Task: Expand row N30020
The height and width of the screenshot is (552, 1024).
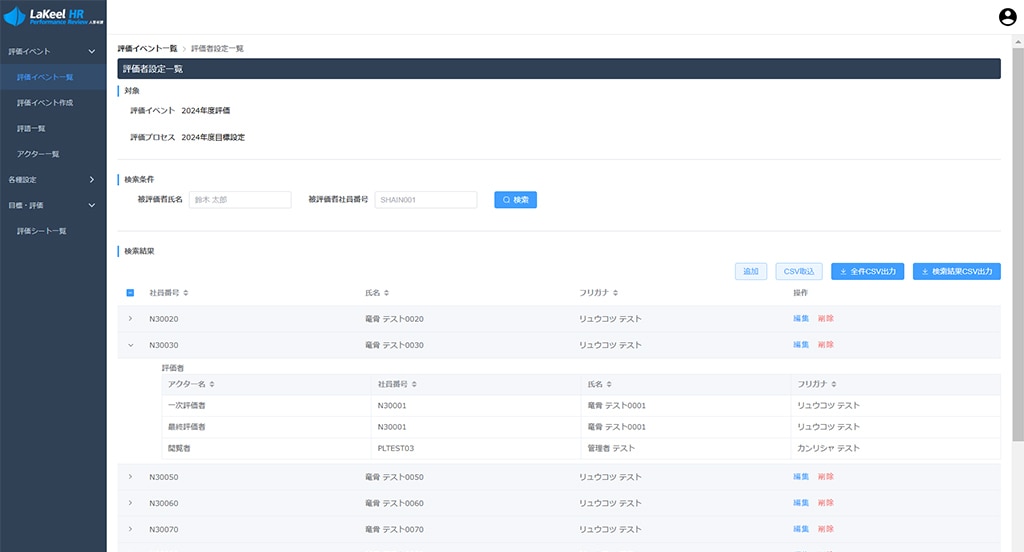Action: [x=131, y=319]
